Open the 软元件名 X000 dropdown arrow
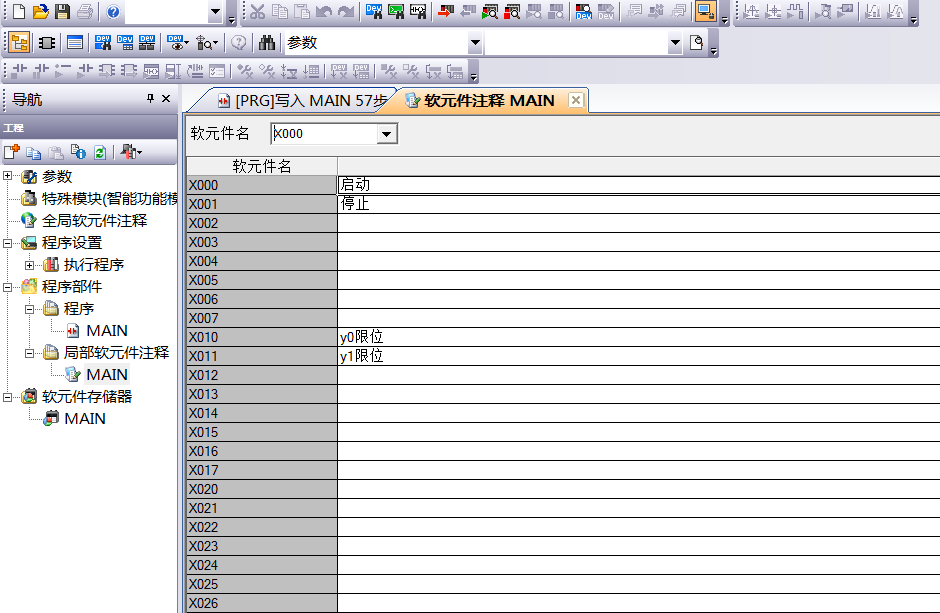 (x=387, y=134)
